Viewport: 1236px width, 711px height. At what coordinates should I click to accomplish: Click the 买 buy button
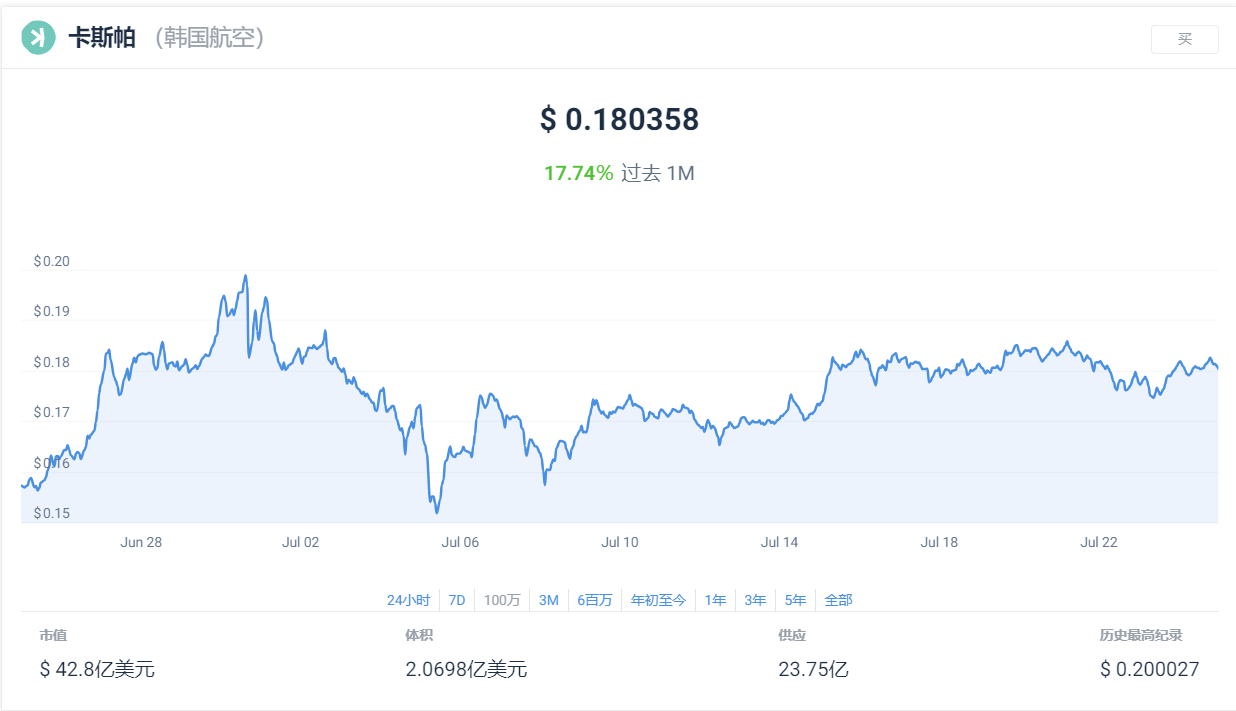(x=1184, y=39)
